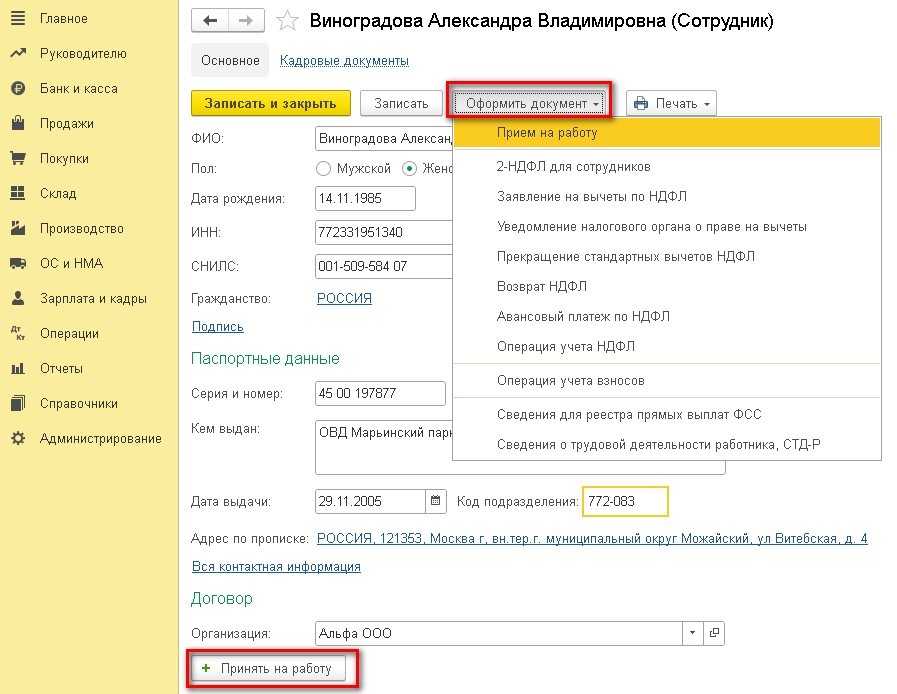Click Принять на работу button
897x694 pixels.
(x=268, y=668)
